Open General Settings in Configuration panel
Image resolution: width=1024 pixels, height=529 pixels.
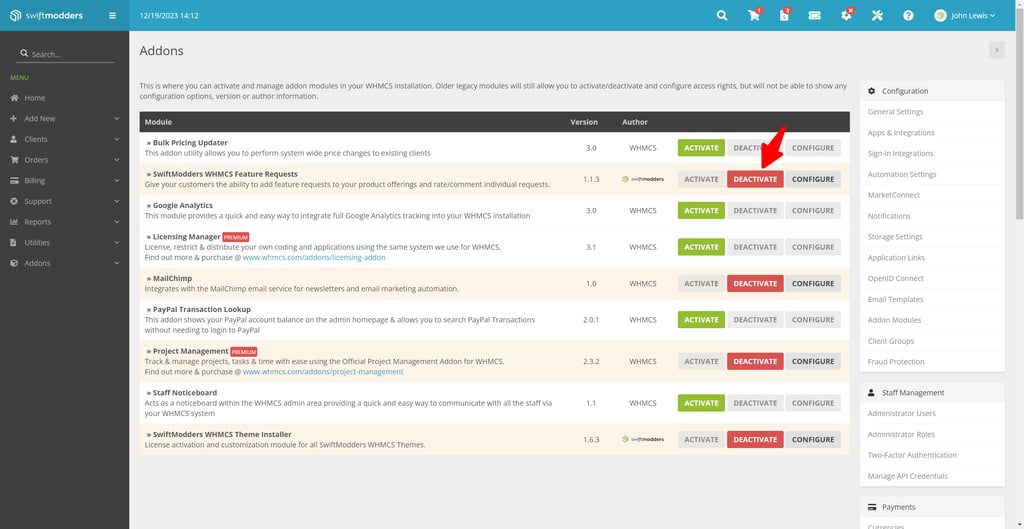click(895, 112)
